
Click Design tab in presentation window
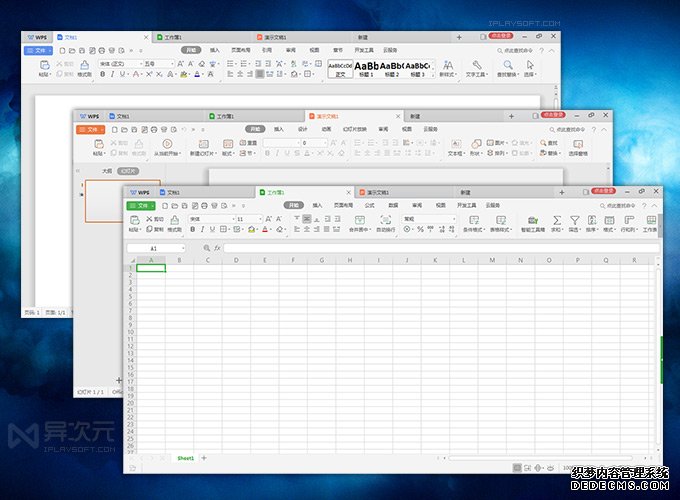[302, 129]
